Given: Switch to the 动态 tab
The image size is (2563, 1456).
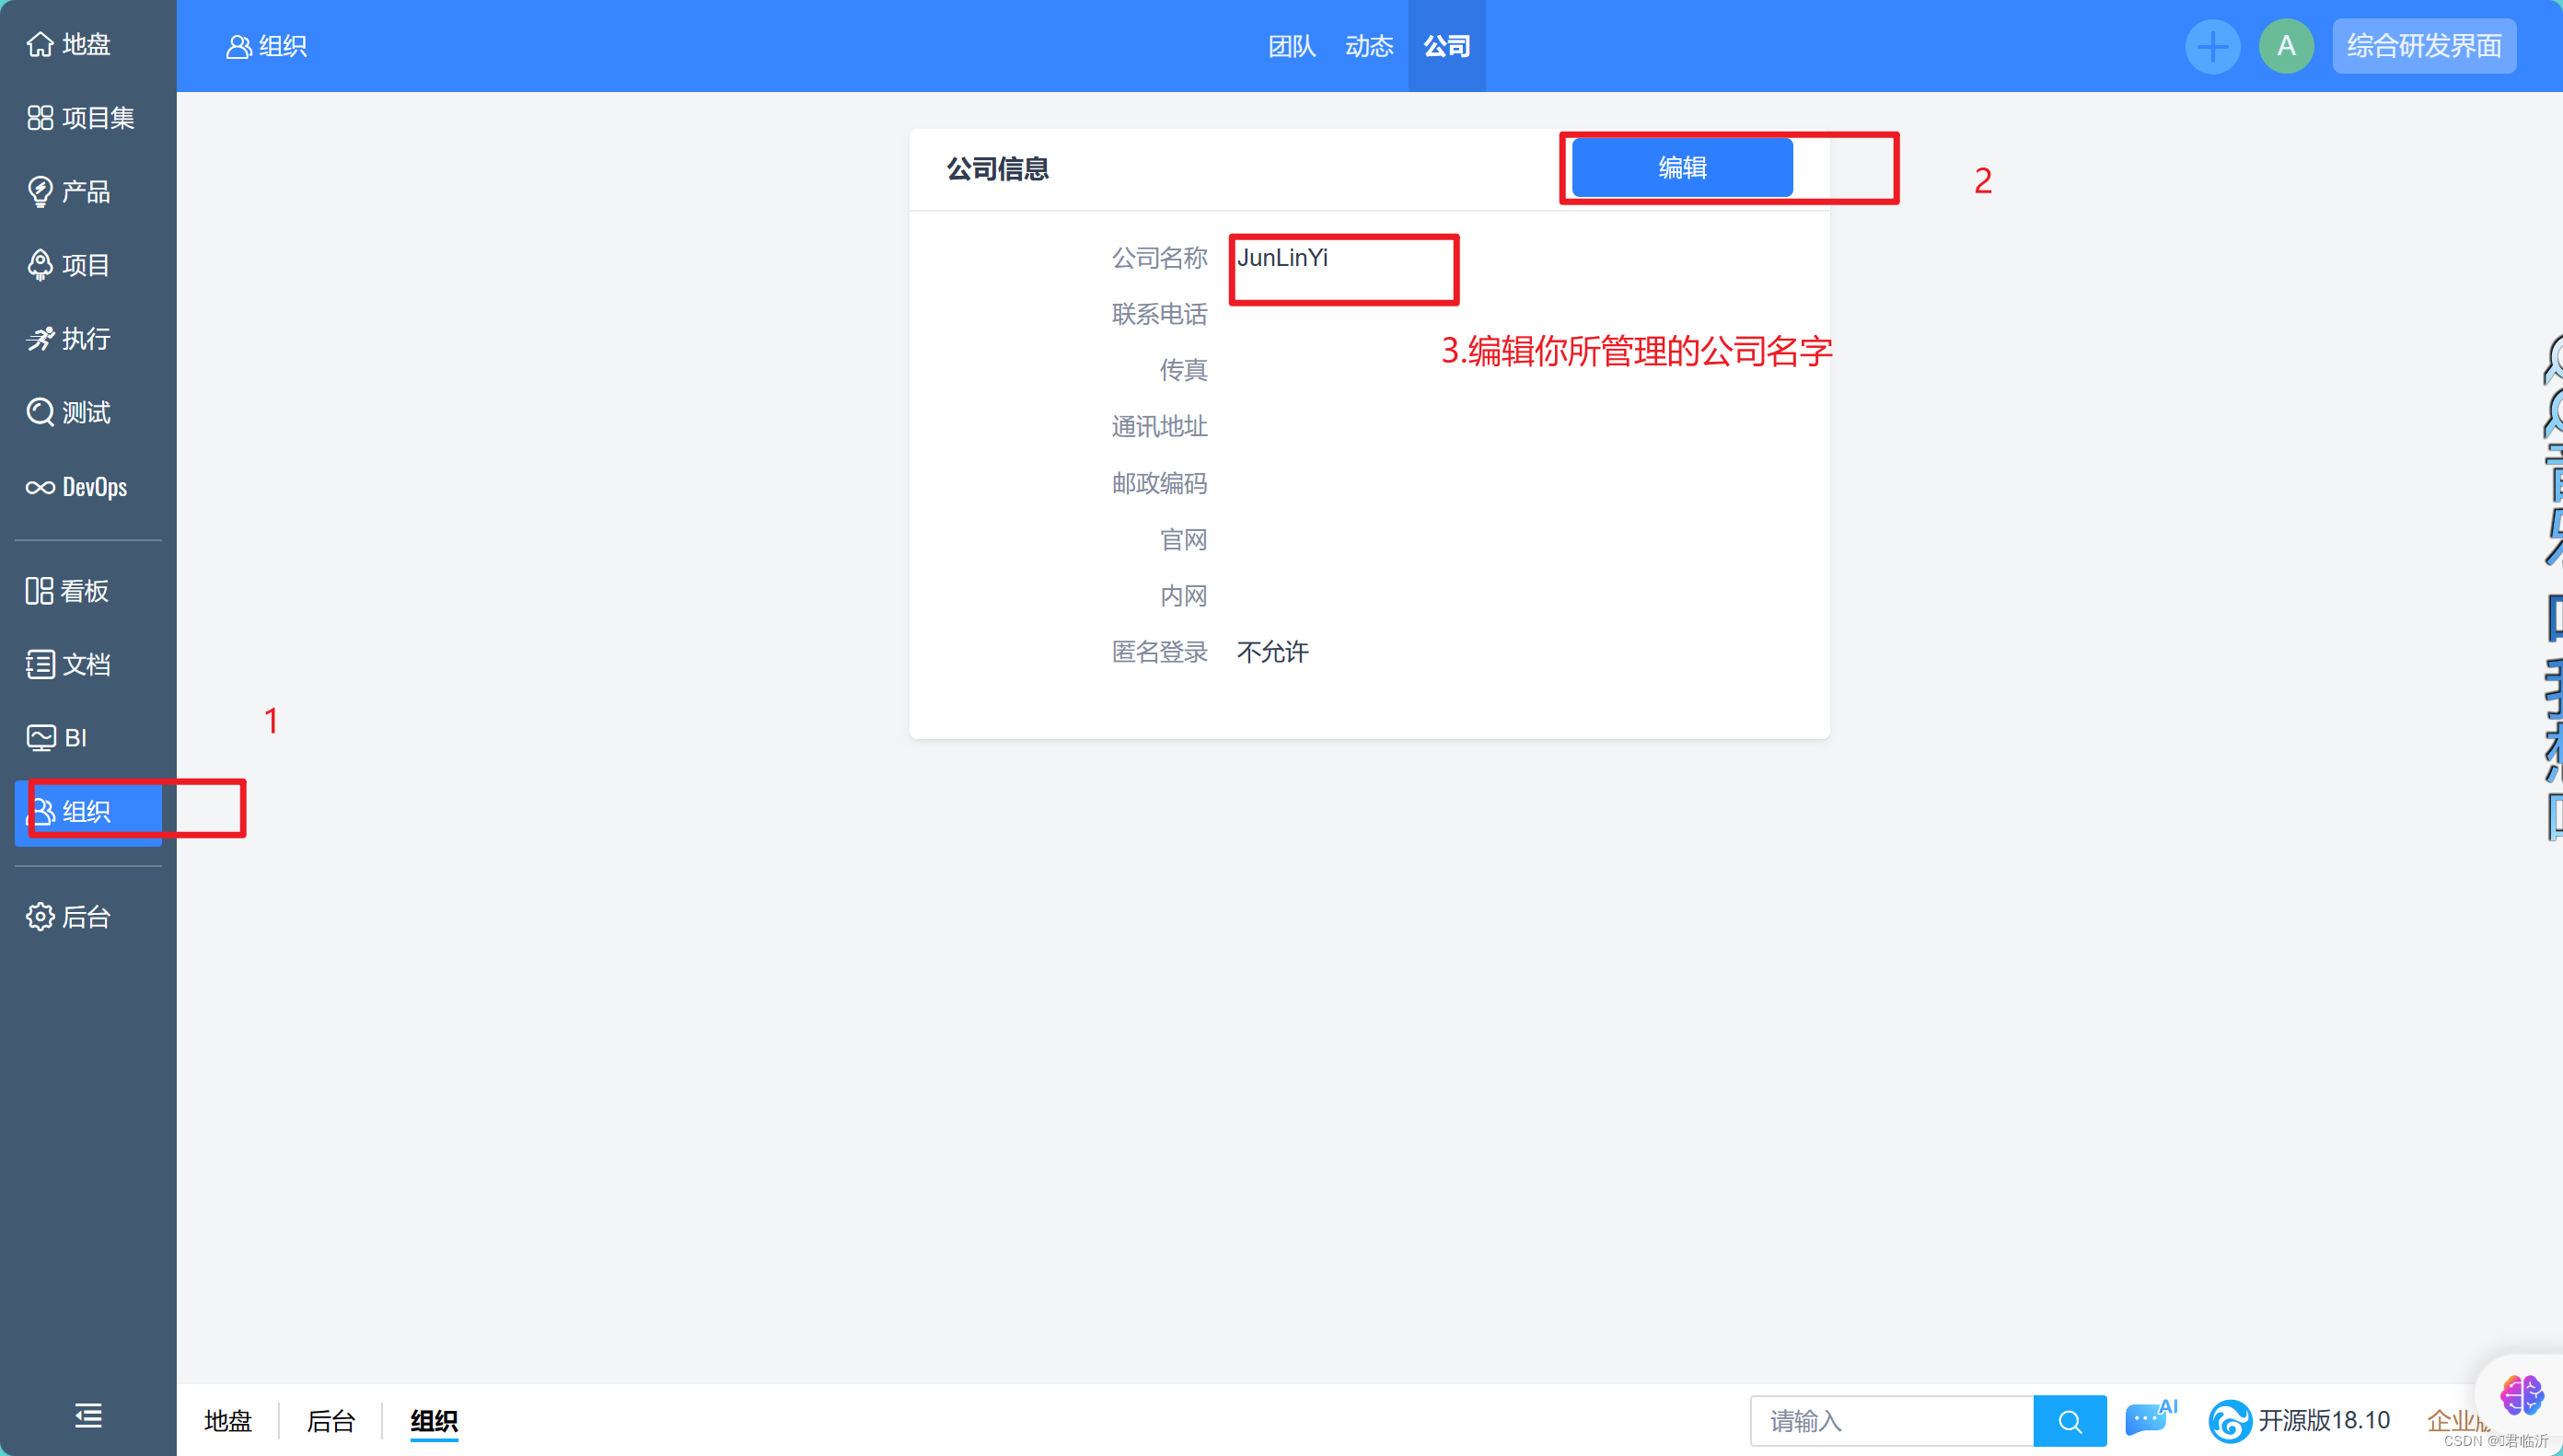Looking at the screenshot, I should coord(1368,46).
